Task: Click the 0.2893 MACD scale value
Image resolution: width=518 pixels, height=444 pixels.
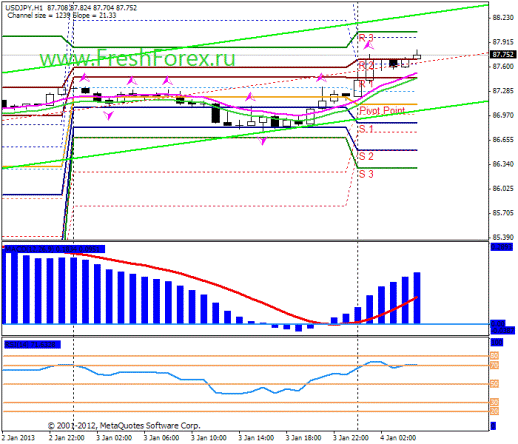Action: tap(502, 247)
